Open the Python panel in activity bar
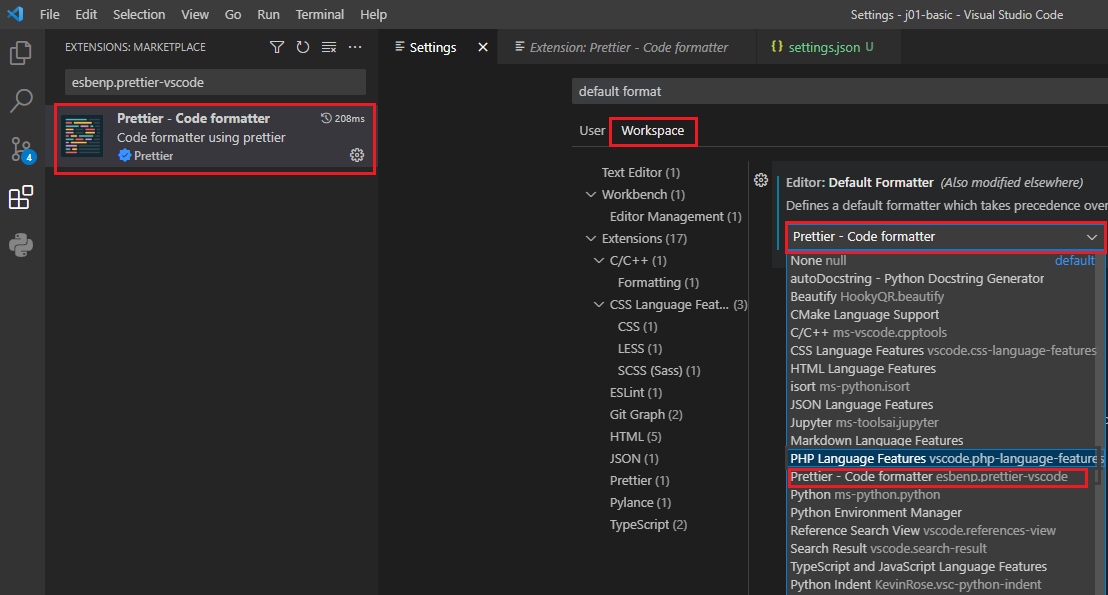 point(21,245)
